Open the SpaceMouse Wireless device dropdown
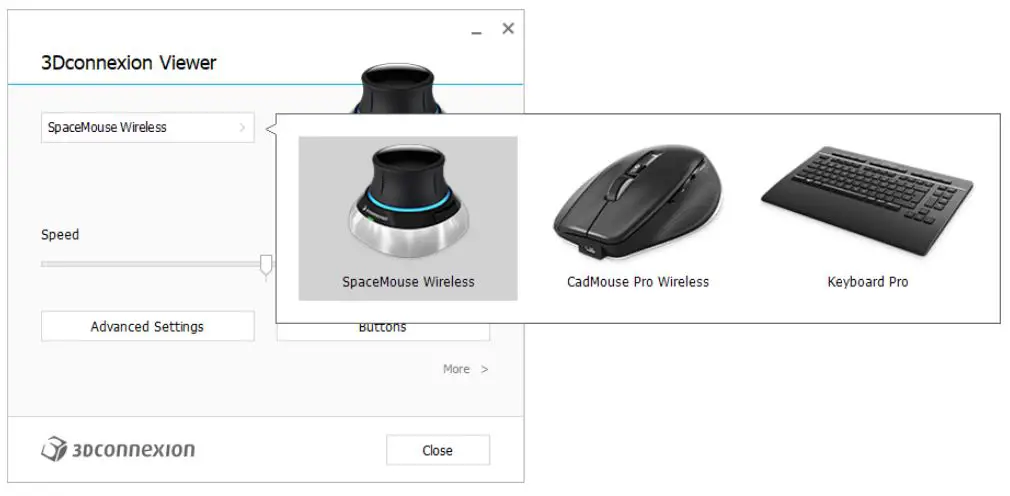1010x496 pixels. coord(148,128)
